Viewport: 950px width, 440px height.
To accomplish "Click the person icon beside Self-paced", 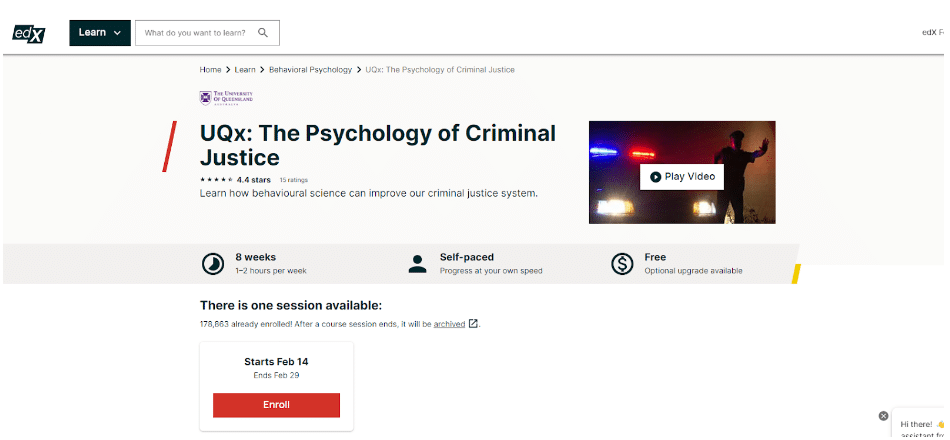I will tap(417, 264).
